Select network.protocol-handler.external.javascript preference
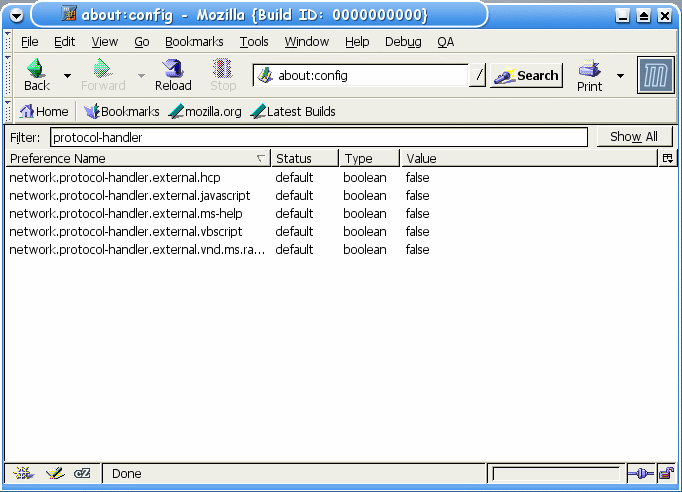This screenshot has width=682, height=492. coord(130,195)
